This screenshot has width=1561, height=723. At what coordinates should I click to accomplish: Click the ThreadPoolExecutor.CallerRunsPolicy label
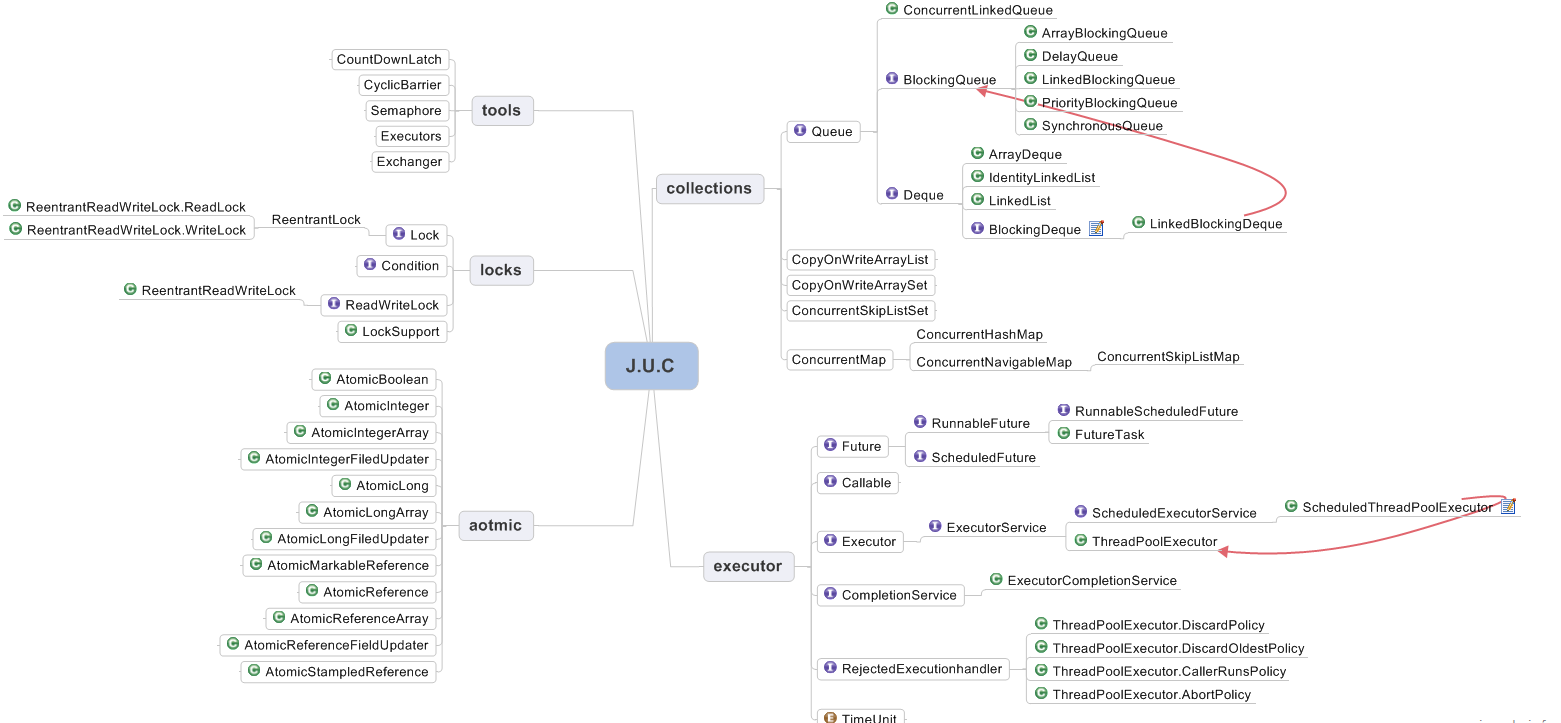pyautogui.click(x=1169, y=671)
